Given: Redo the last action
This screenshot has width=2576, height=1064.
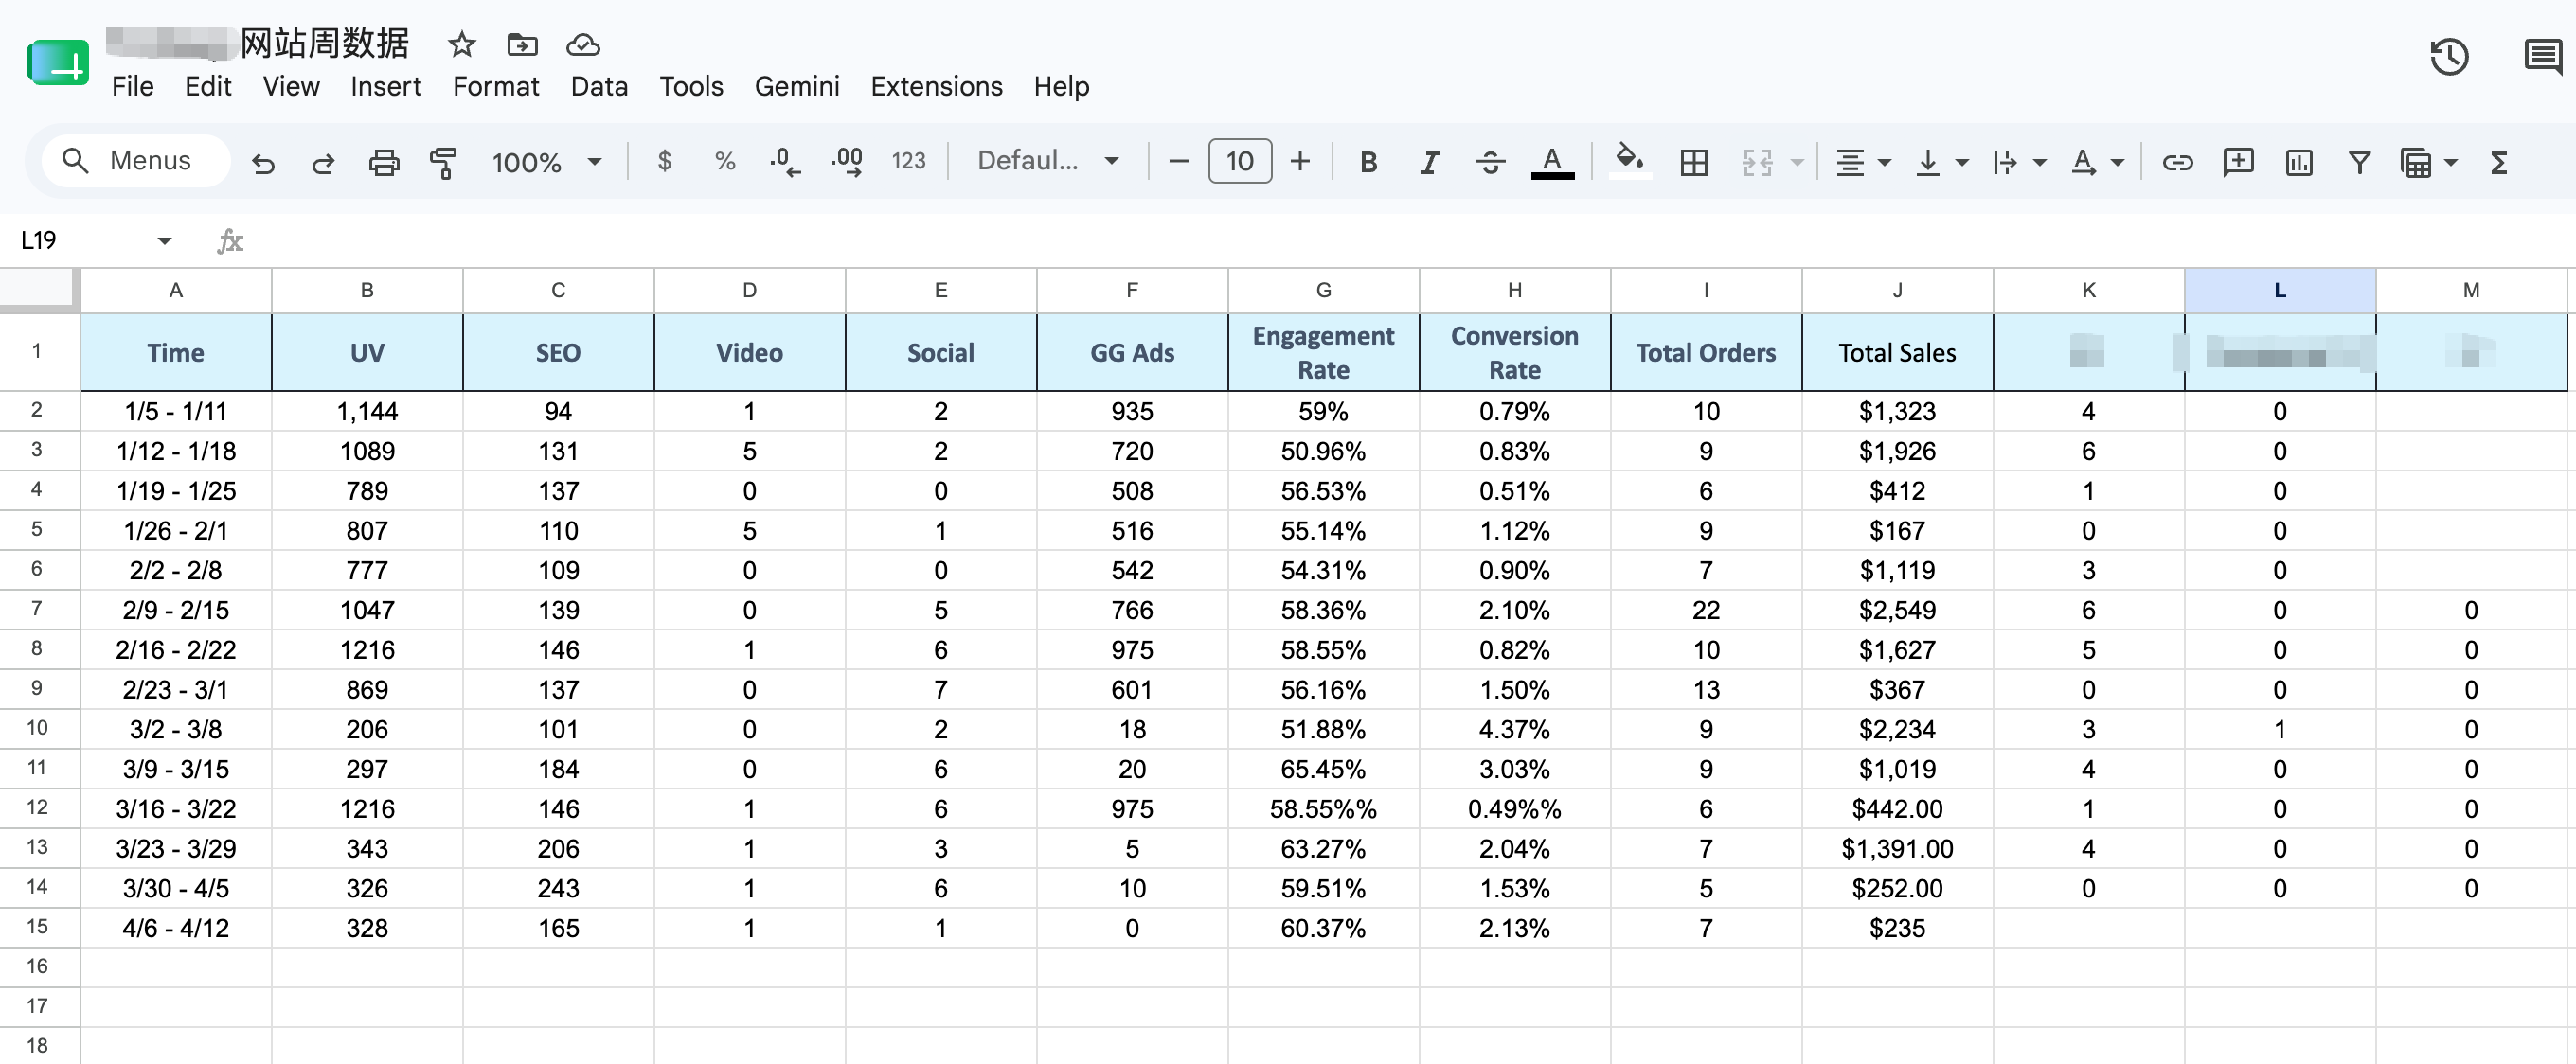Looking at the screenshot, I should point(323,162).
